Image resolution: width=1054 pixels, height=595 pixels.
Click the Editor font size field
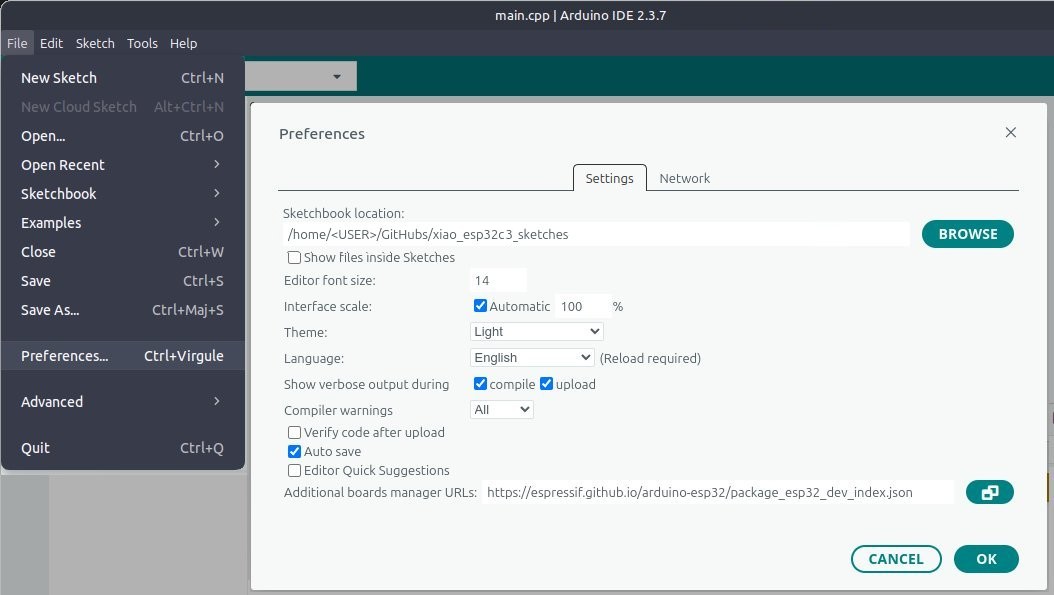tap(497, 280)
